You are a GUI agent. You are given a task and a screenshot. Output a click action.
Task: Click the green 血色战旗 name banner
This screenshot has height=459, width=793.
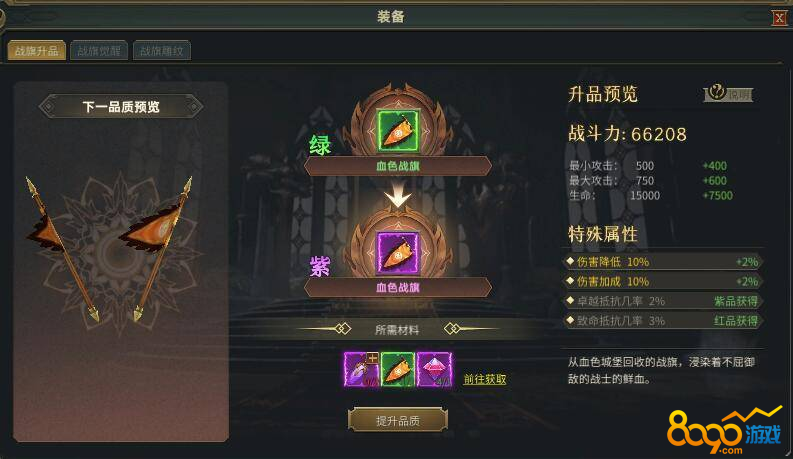coord(398,166)
